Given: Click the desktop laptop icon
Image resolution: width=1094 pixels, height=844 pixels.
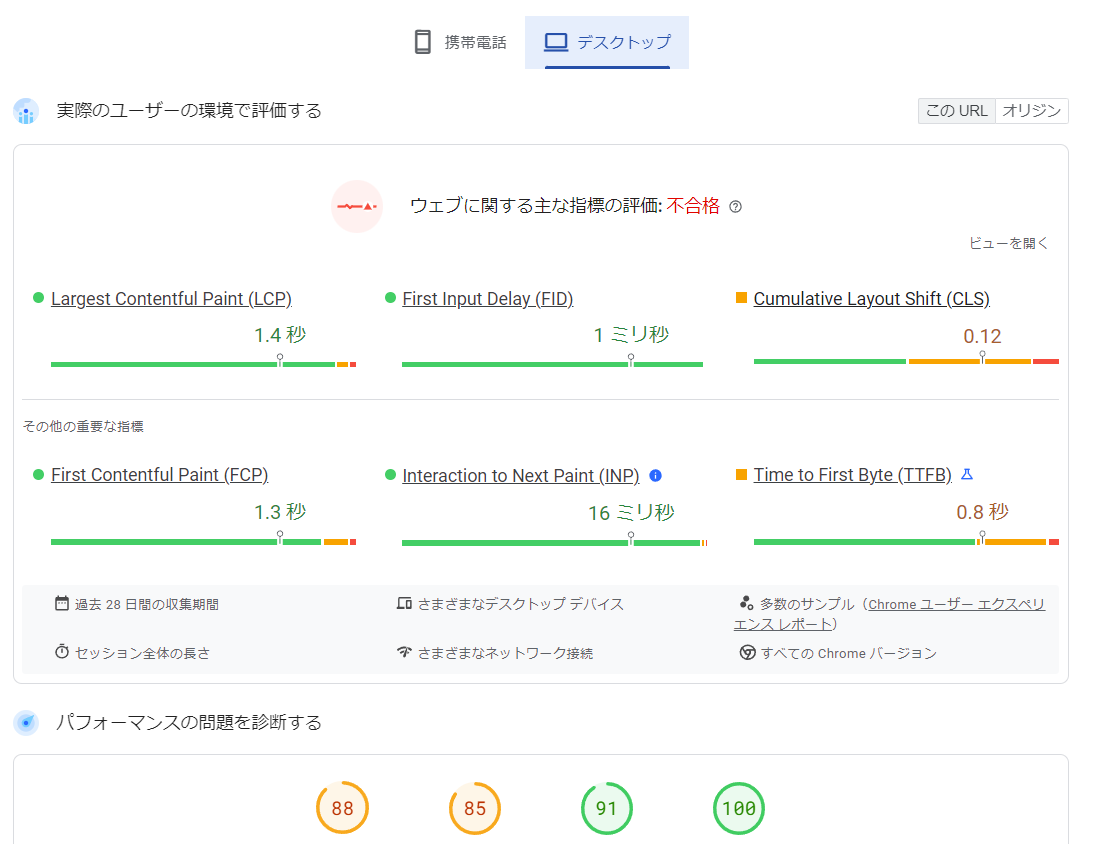Looking at the screenshot, I should (x=556, y=42).
